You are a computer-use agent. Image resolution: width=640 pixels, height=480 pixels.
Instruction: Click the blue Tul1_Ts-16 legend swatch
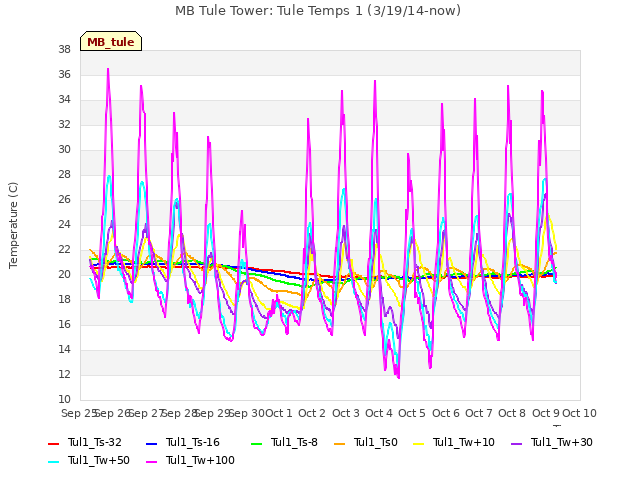[151, 443]
